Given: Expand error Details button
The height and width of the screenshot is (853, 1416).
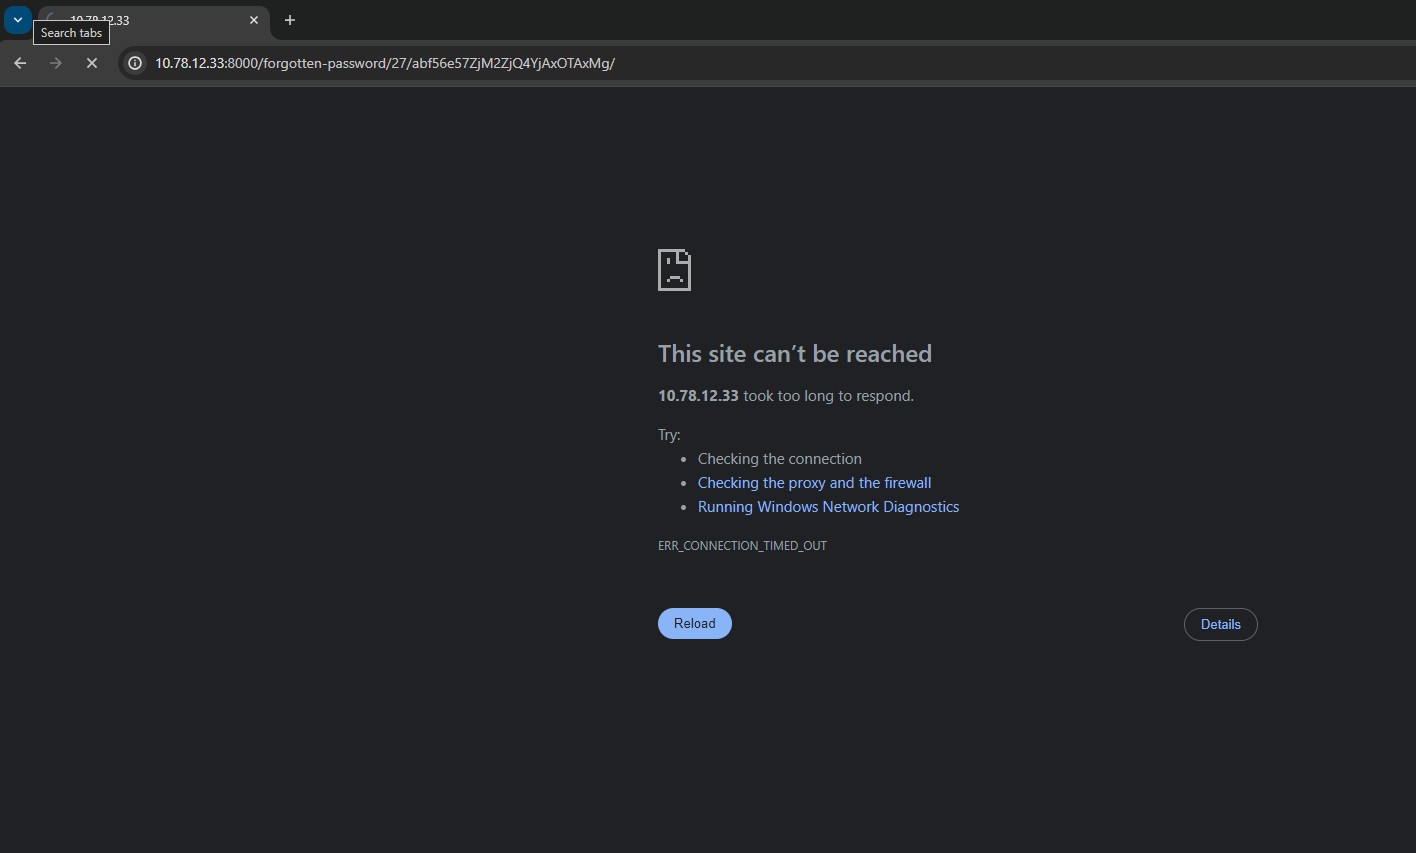Looking at the screenshot, I should 1220,624.
